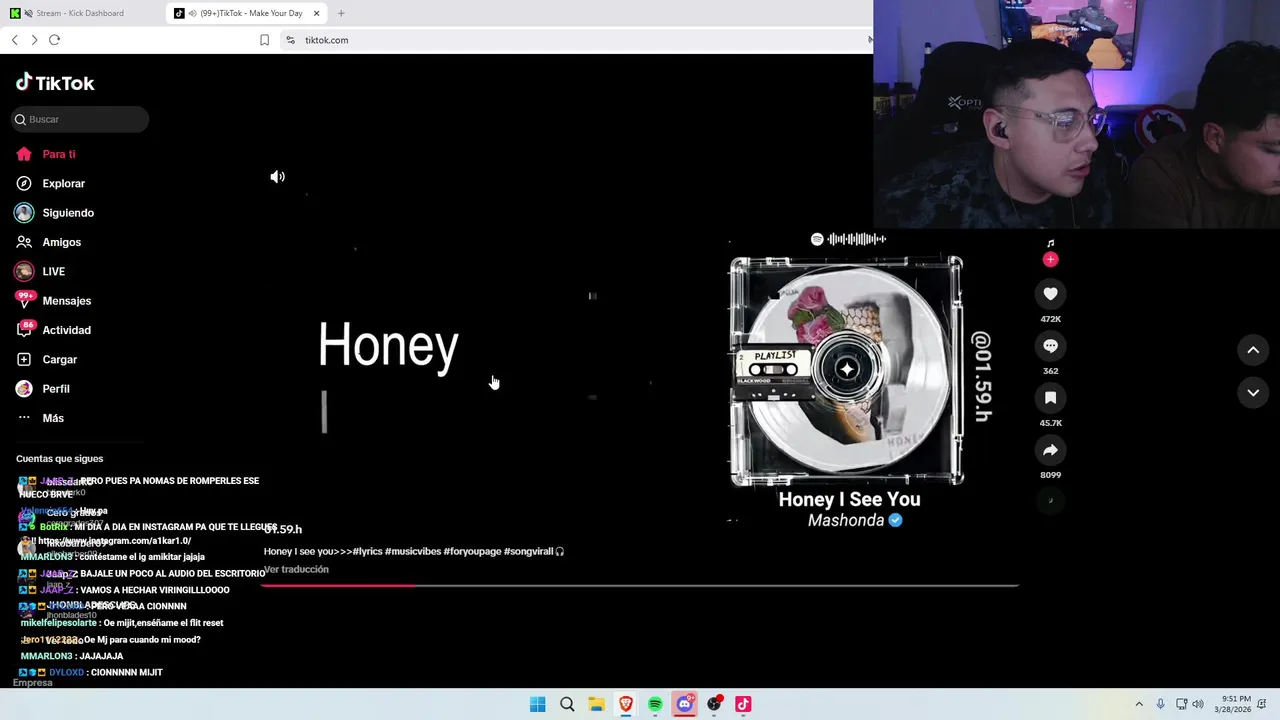The width and height of the screenshot is (1280, 720).
Task: Open Spotify from taskbar
Action: (655, 704)
